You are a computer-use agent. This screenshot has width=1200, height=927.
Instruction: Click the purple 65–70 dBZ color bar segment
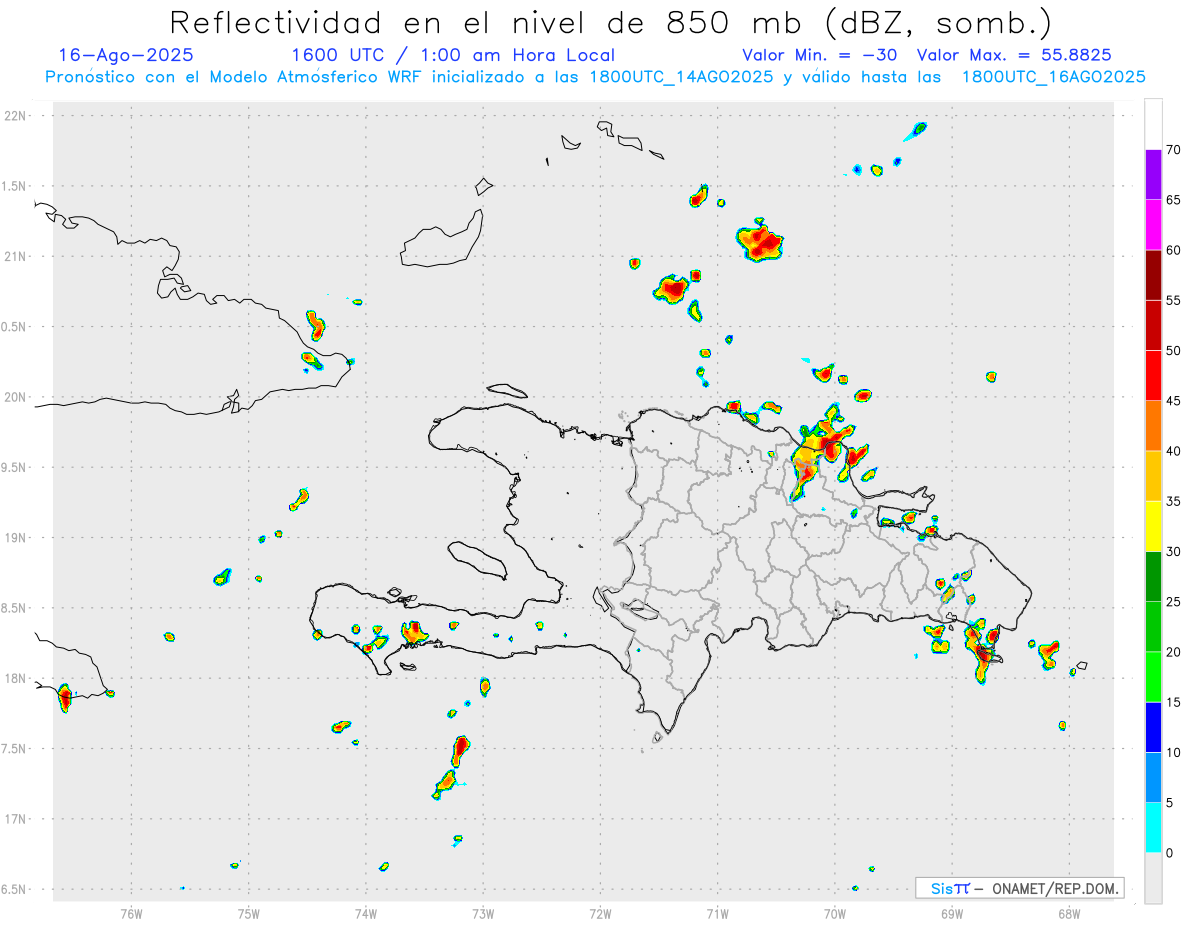1153,174
